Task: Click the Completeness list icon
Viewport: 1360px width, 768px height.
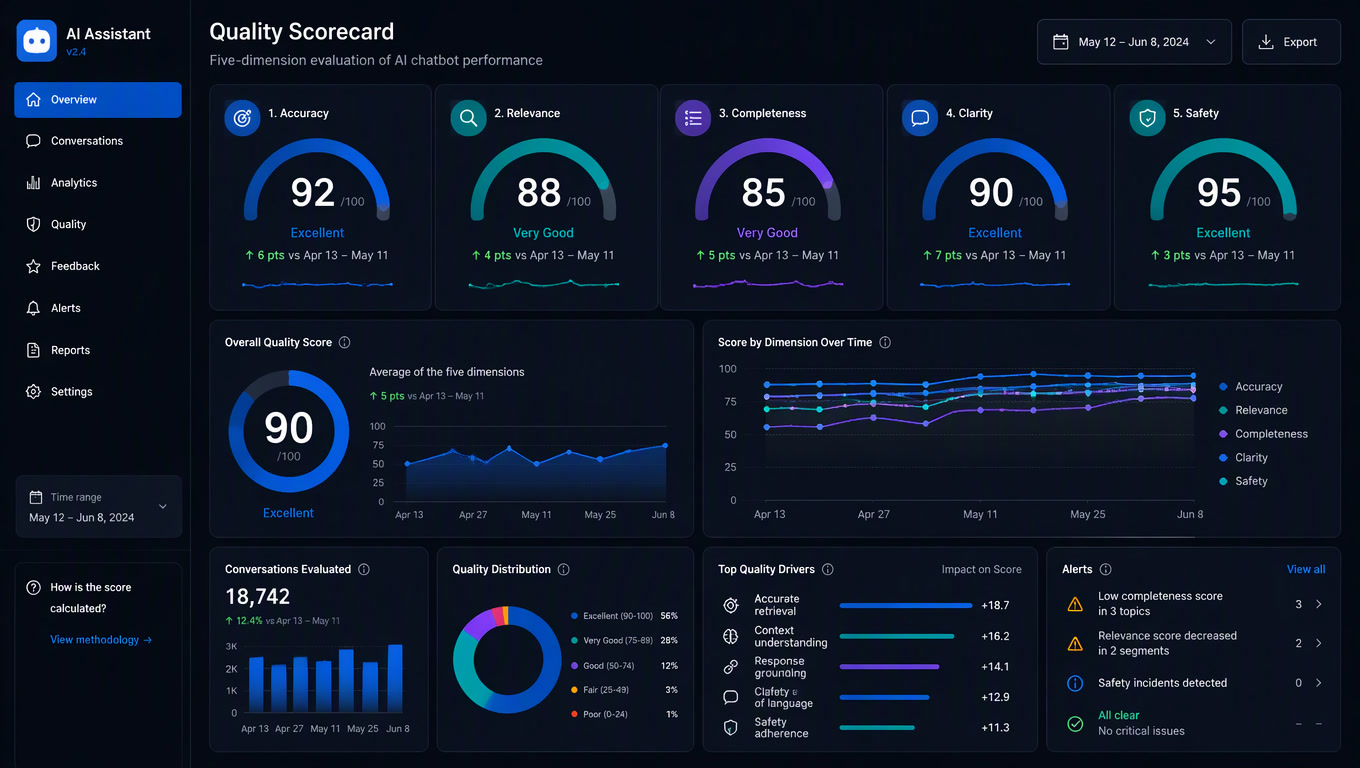Action: coord(693,117)
